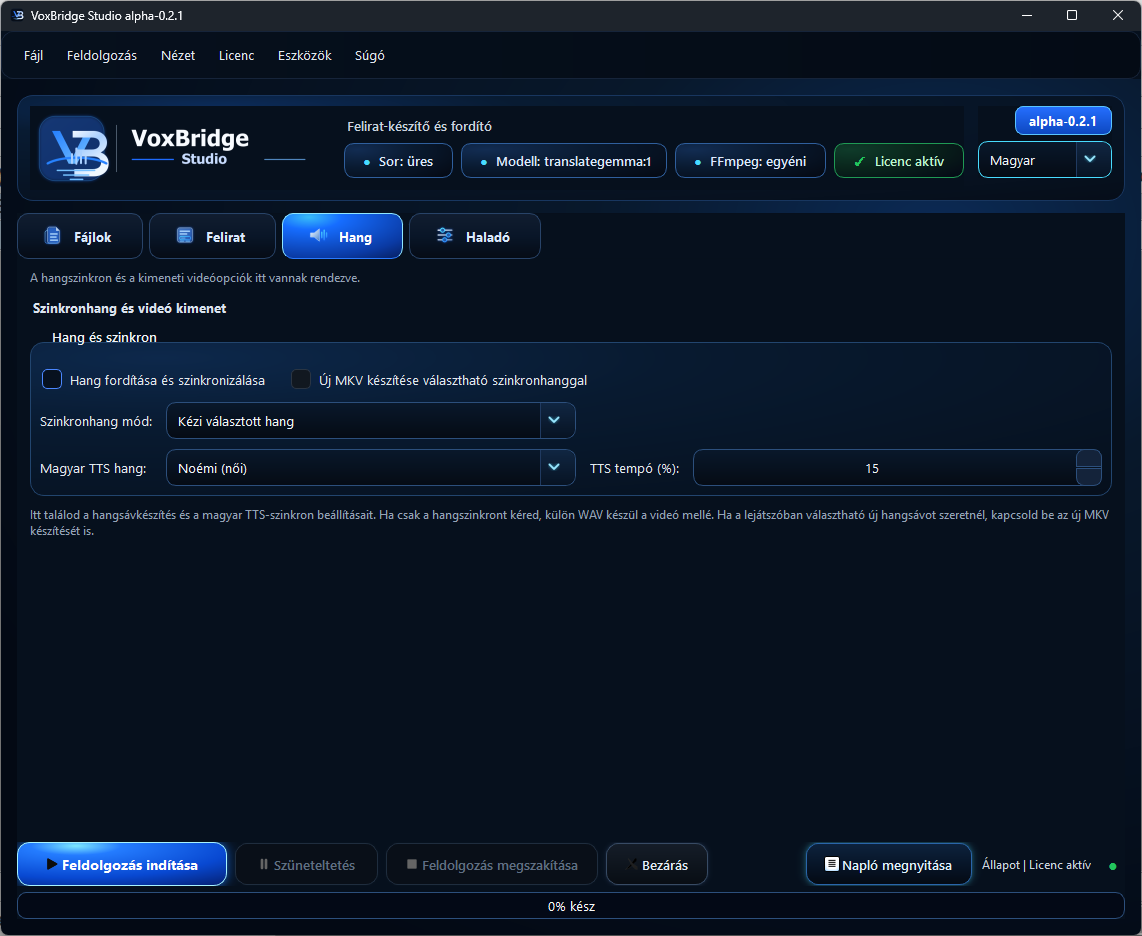Viewport: 1142px width, 936px height.
Task: Click the Sor: üres status pill
Action: [x=398, y=161]
